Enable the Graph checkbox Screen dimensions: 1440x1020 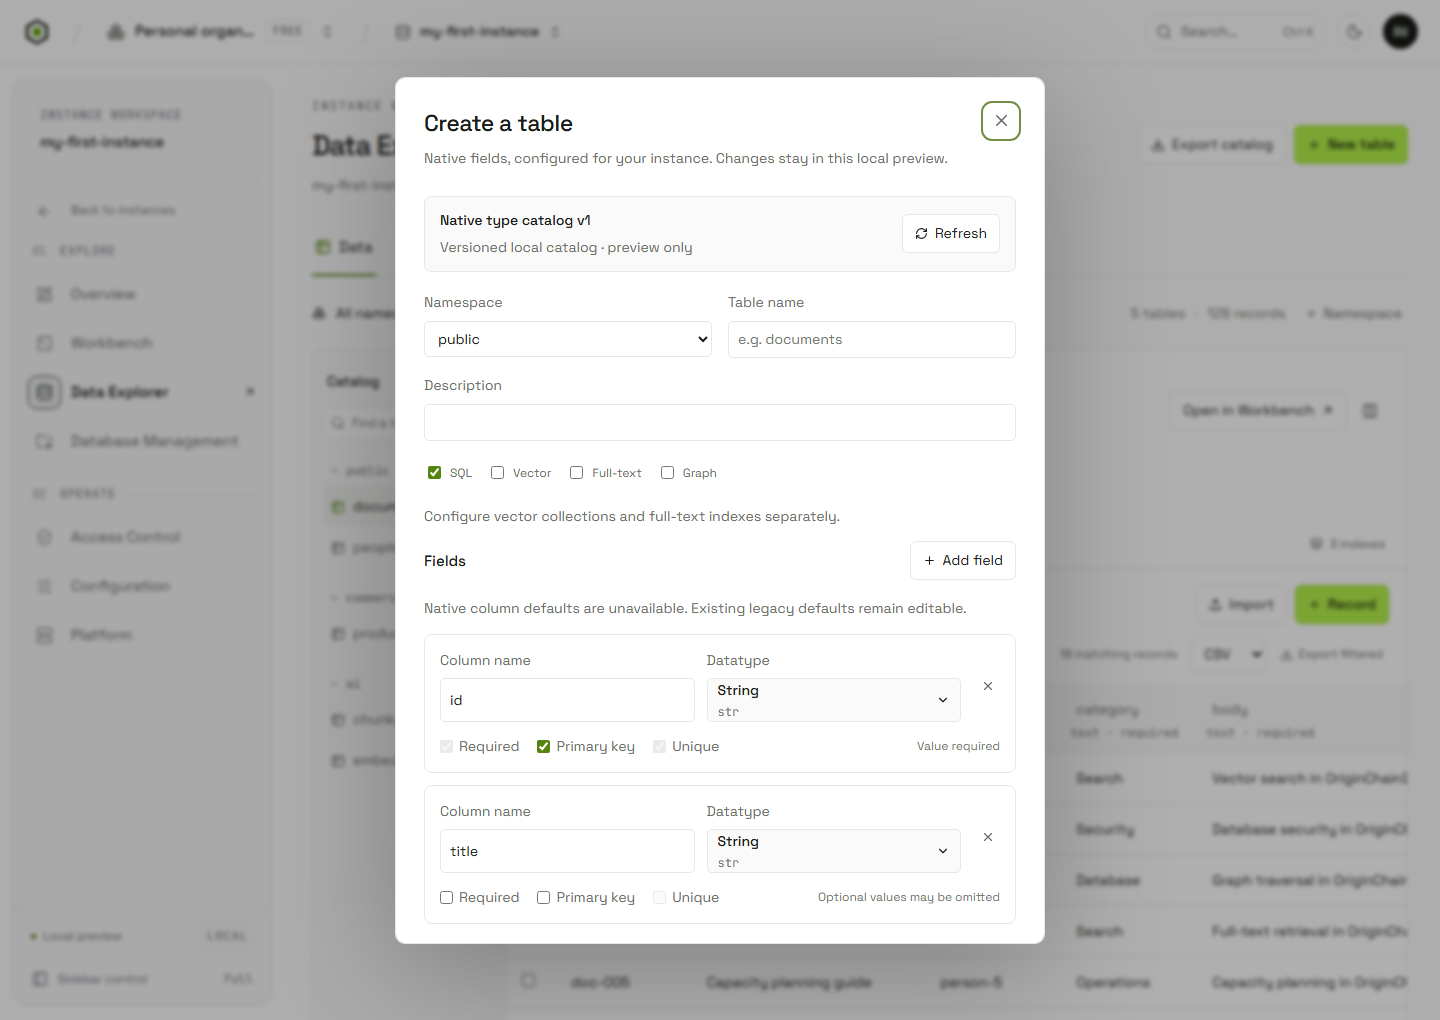(667, 472)
